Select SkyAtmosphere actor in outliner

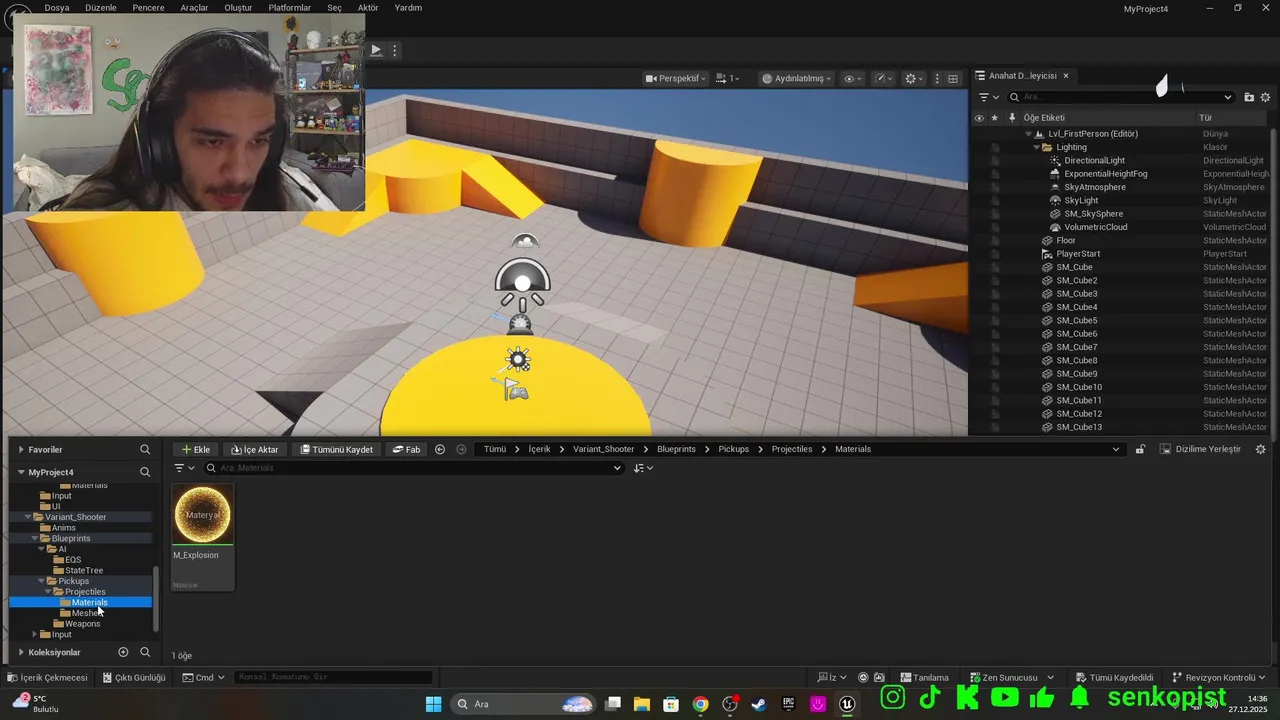1094,187
